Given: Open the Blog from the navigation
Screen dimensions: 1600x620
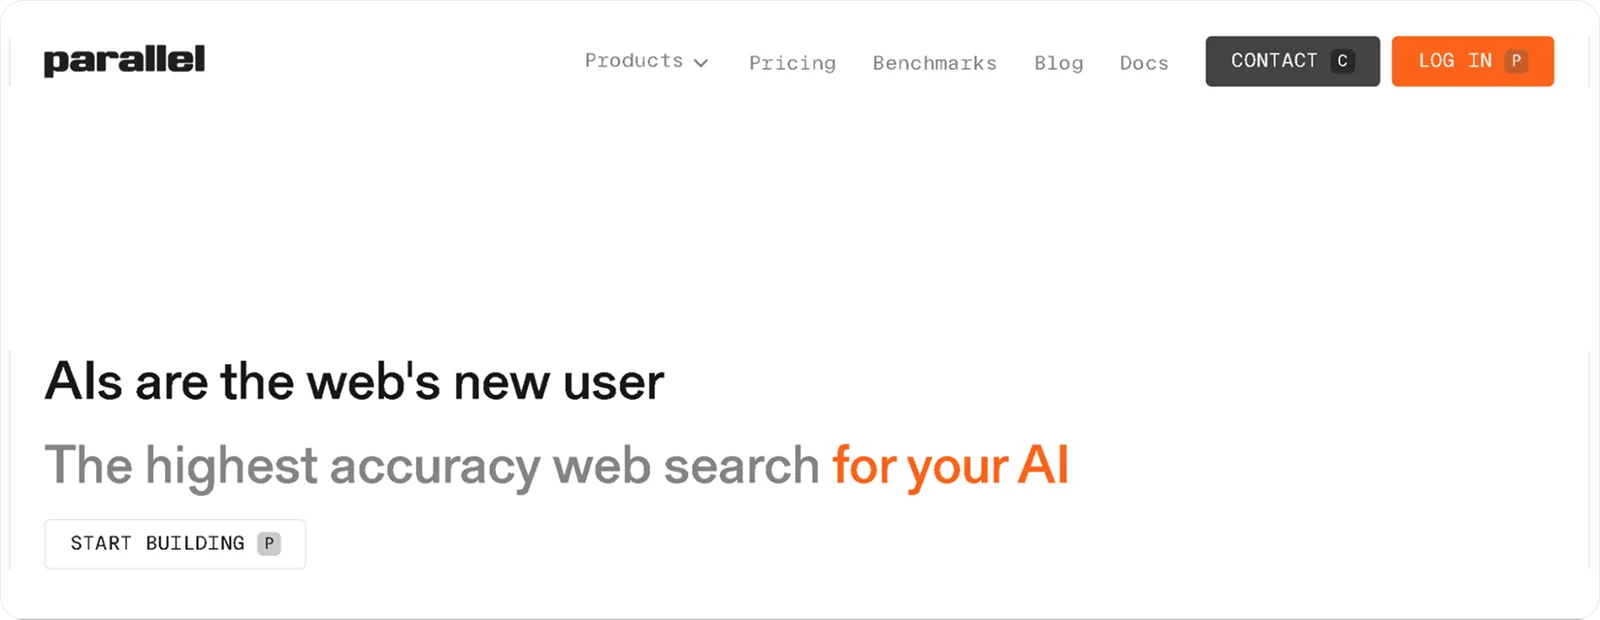Looking at the screenshot, I should coord(1058,63).
